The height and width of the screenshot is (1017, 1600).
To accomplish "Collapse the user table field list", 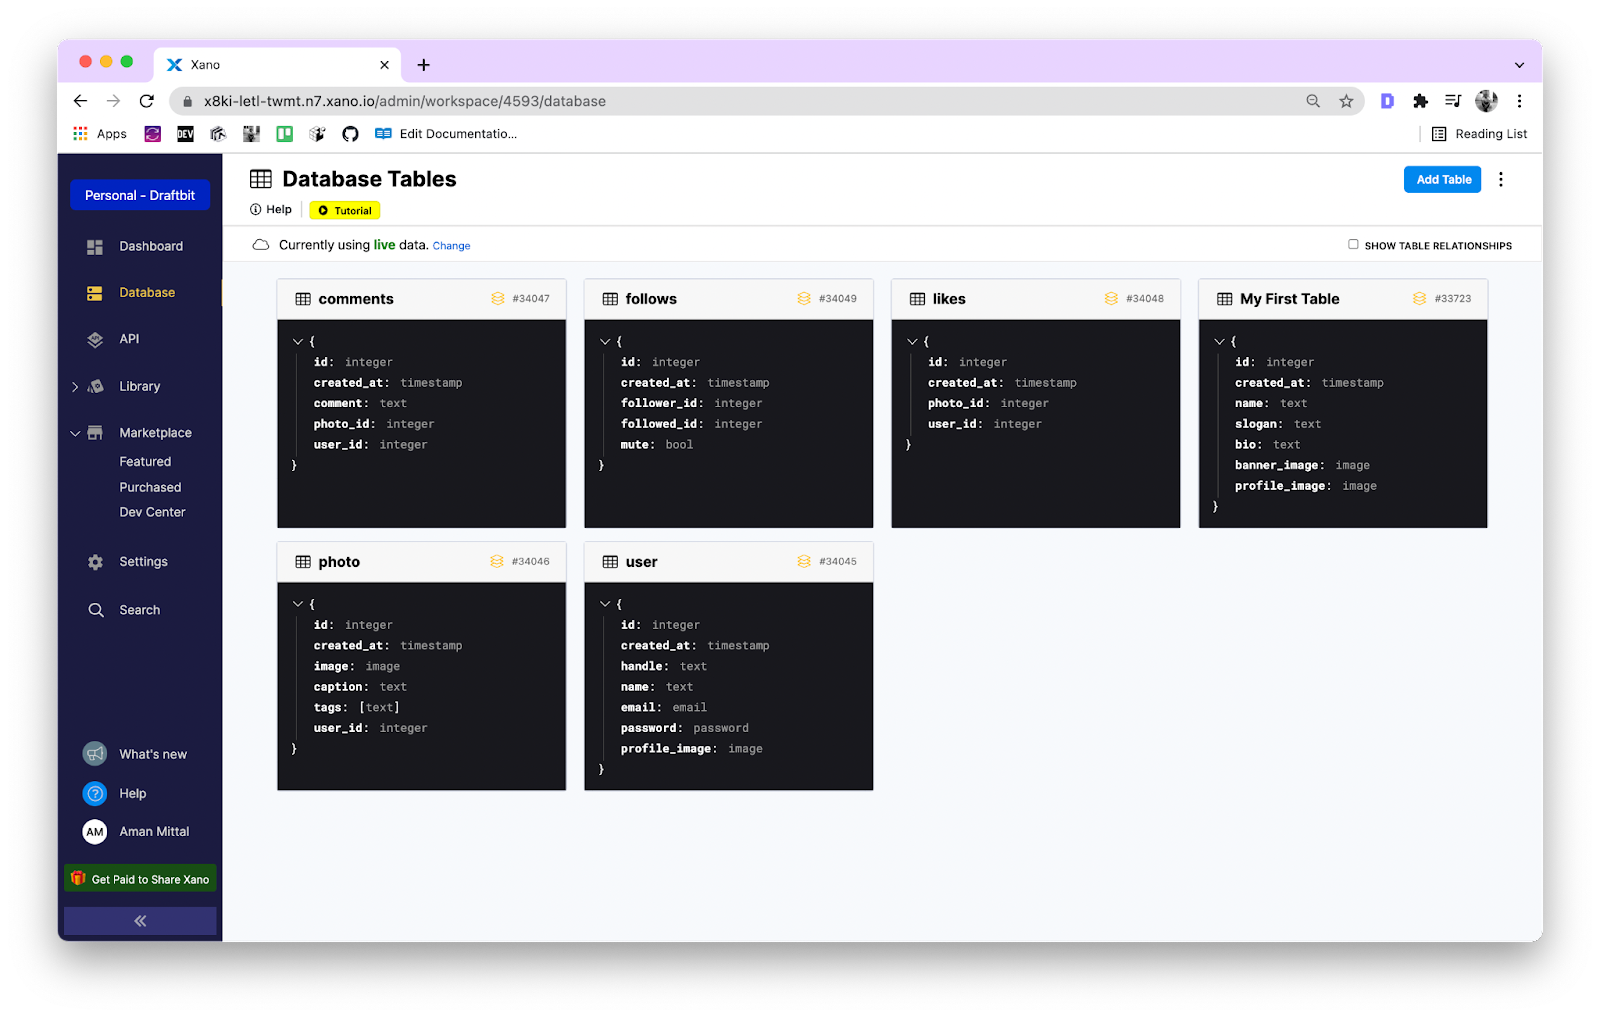I will pyautogui.click(x=605, y=603).
